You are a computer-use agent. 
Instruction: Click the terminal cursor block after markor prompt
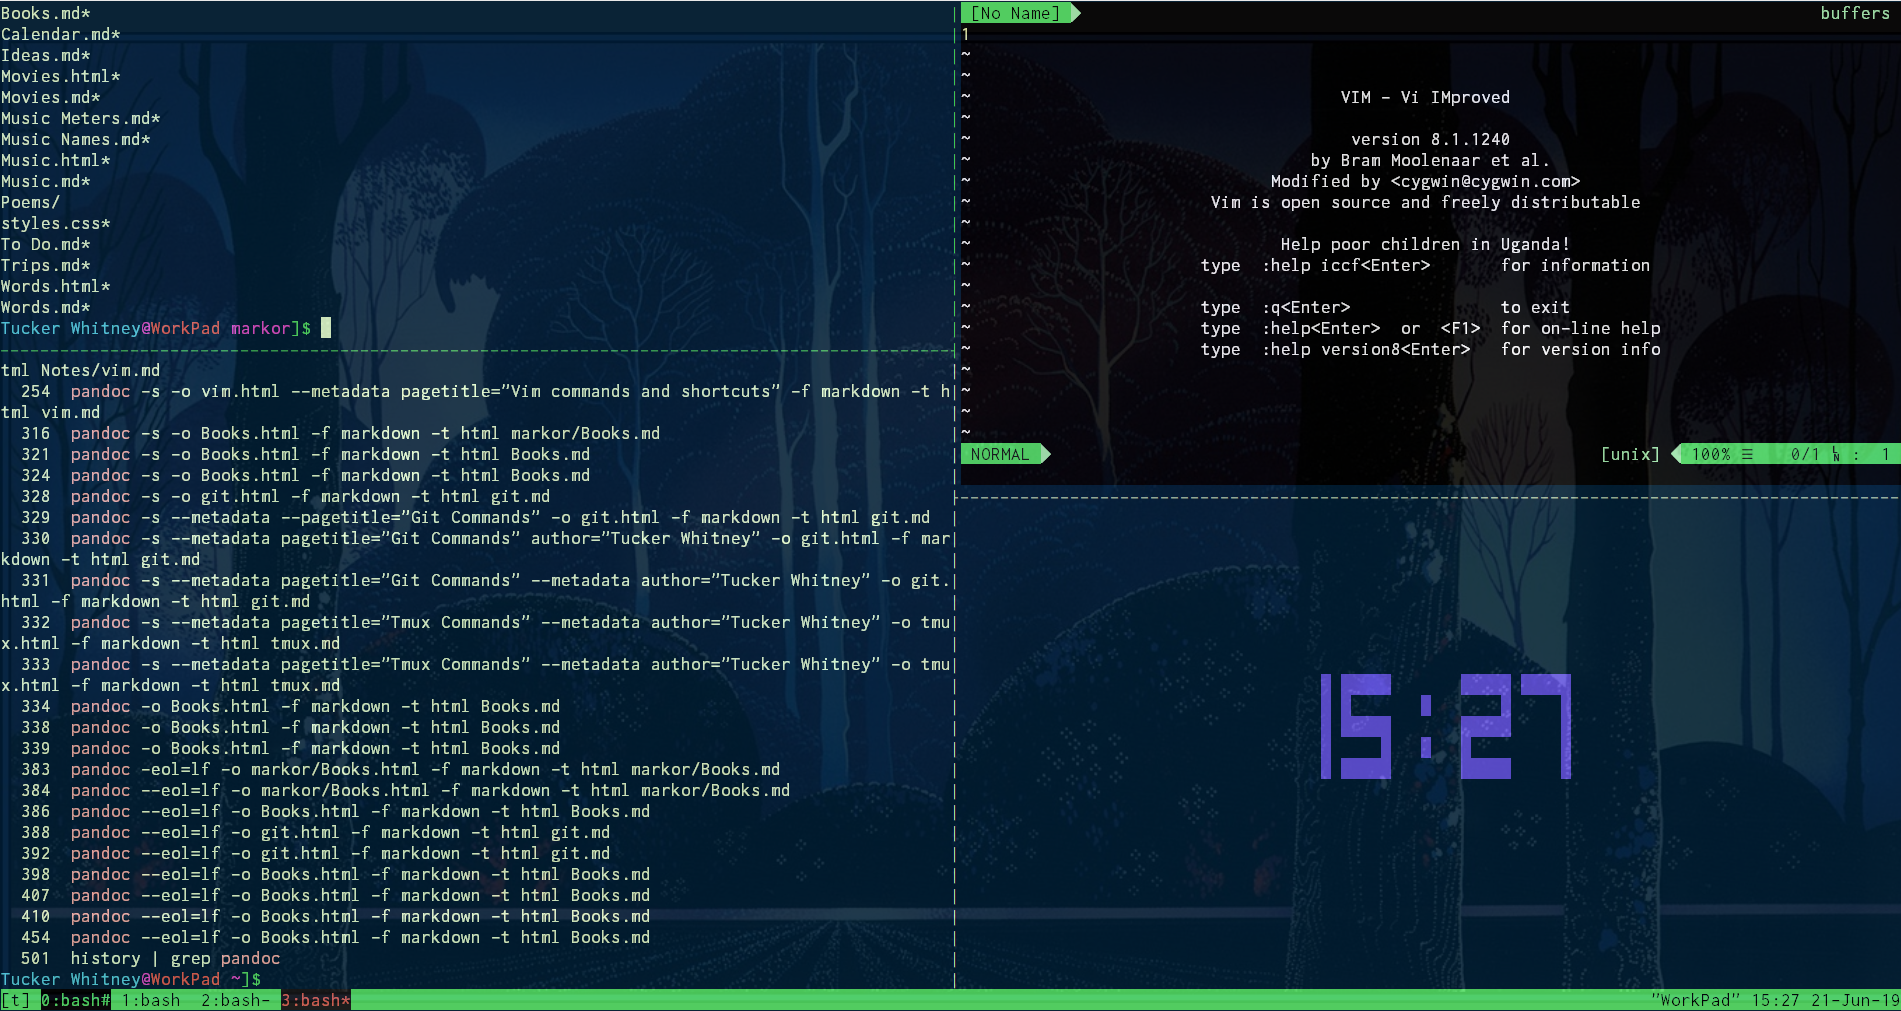tap(326, 328)
